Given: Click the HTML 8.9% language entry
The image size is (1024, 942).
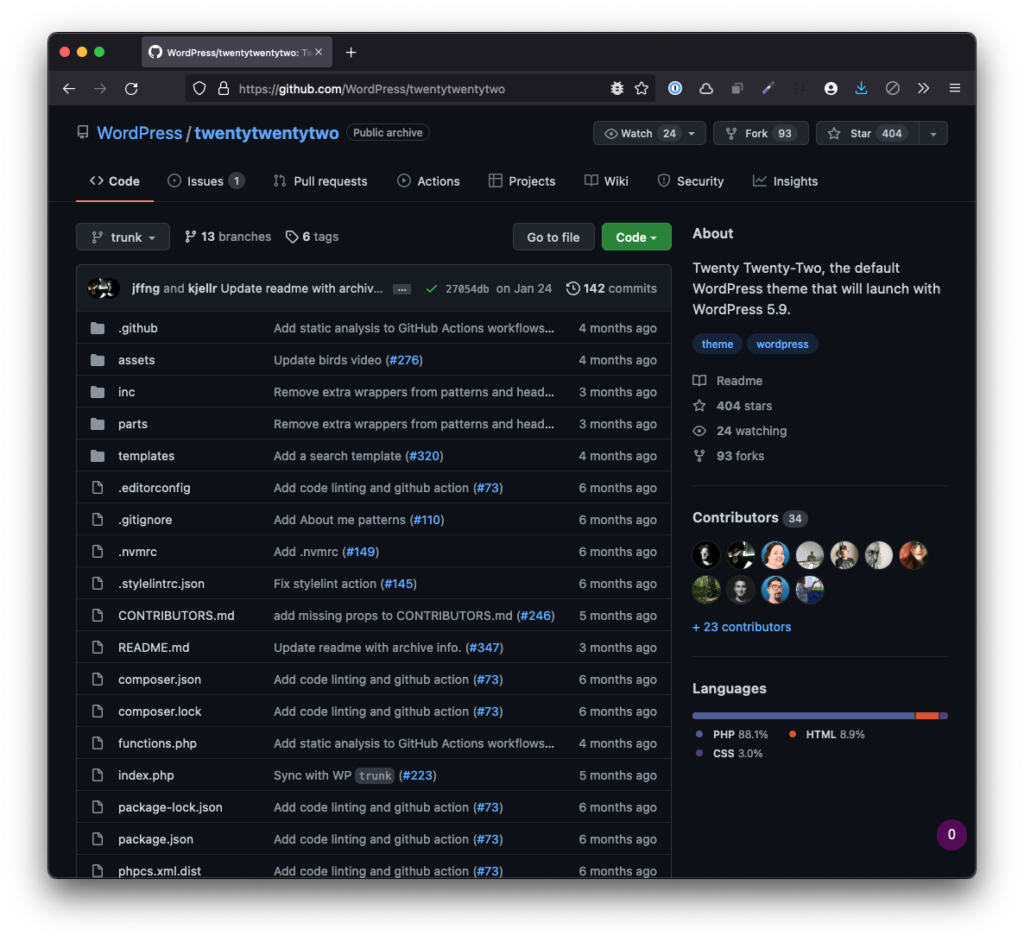Looking at the screenshot, I should [826, 734].
